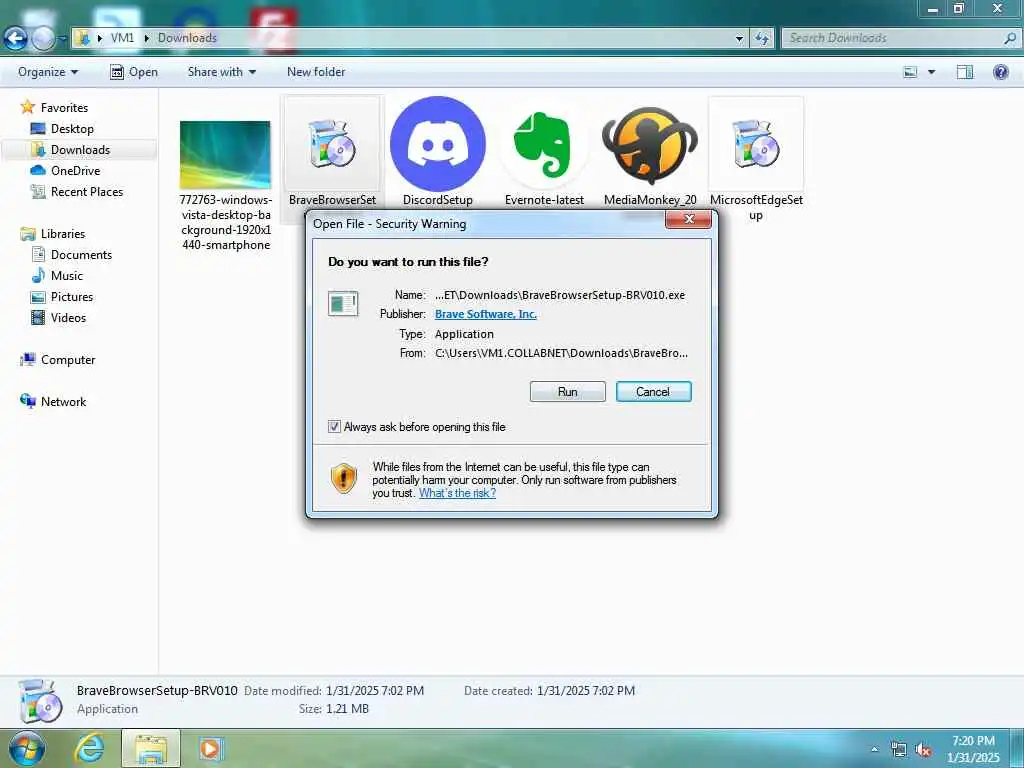Click the Run button
The width and height of the screenshot is (1024, 768).
[x=568, y=392]
